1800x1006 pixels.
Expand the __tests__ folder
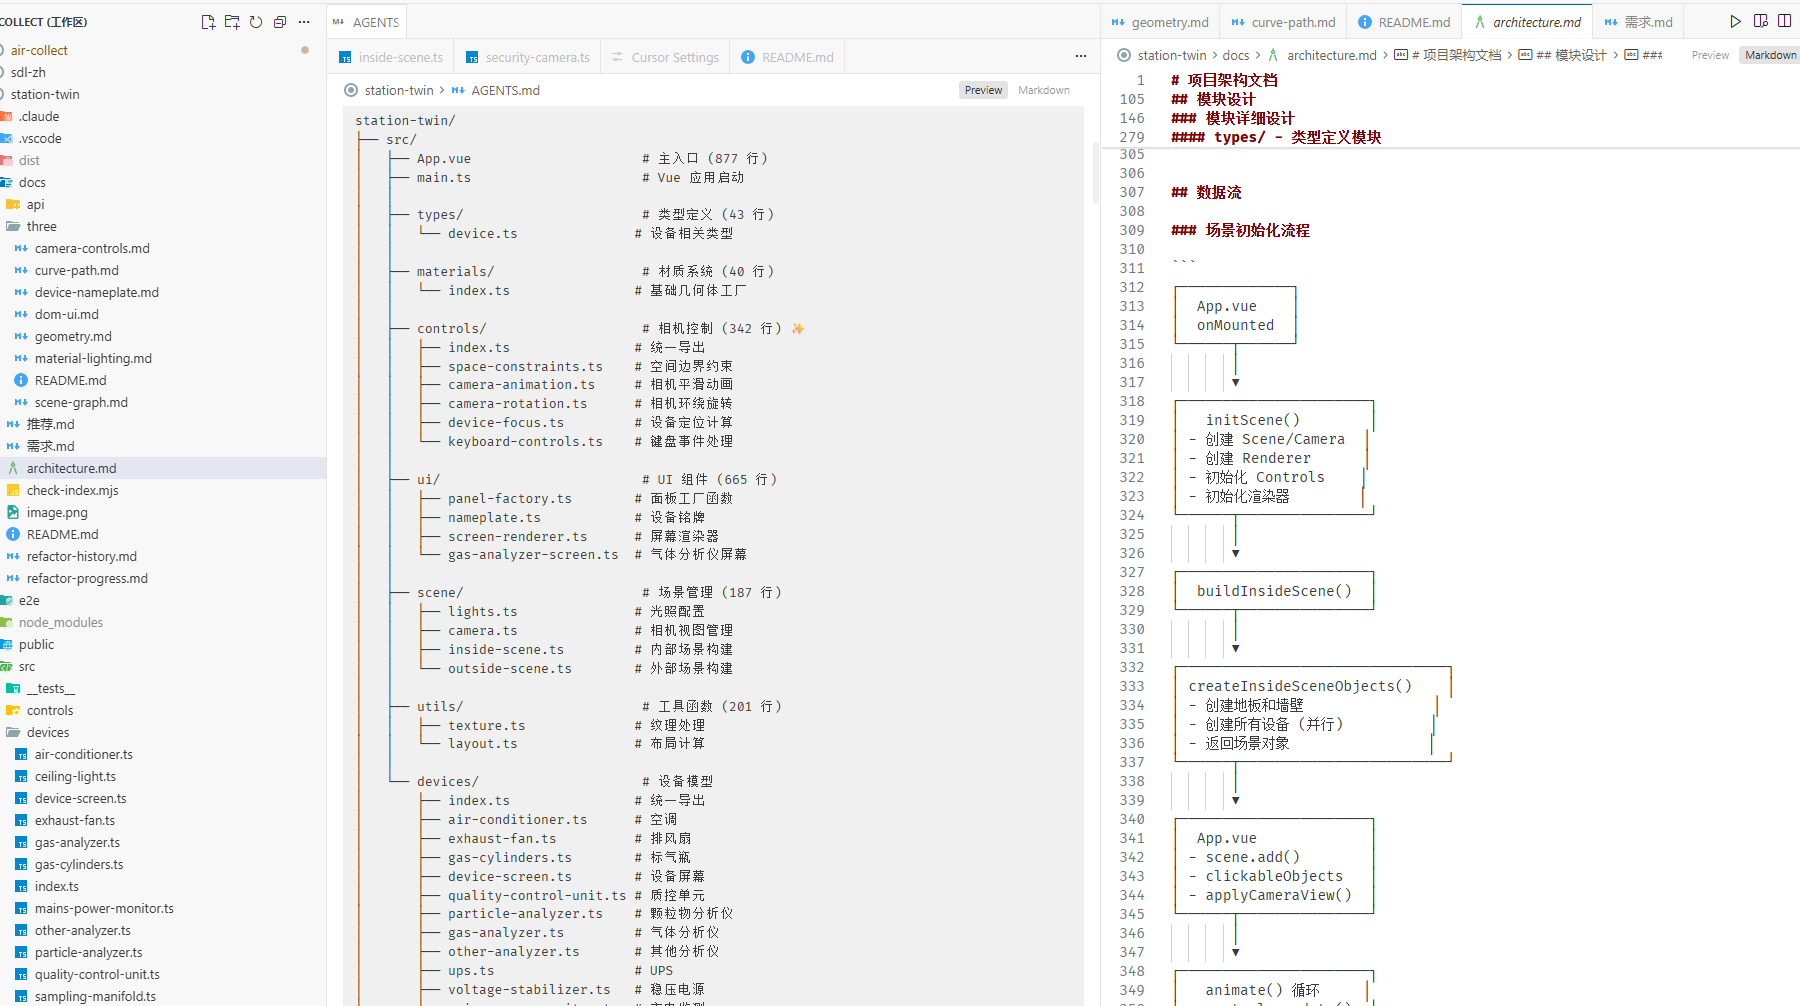[x=50, y=688]
